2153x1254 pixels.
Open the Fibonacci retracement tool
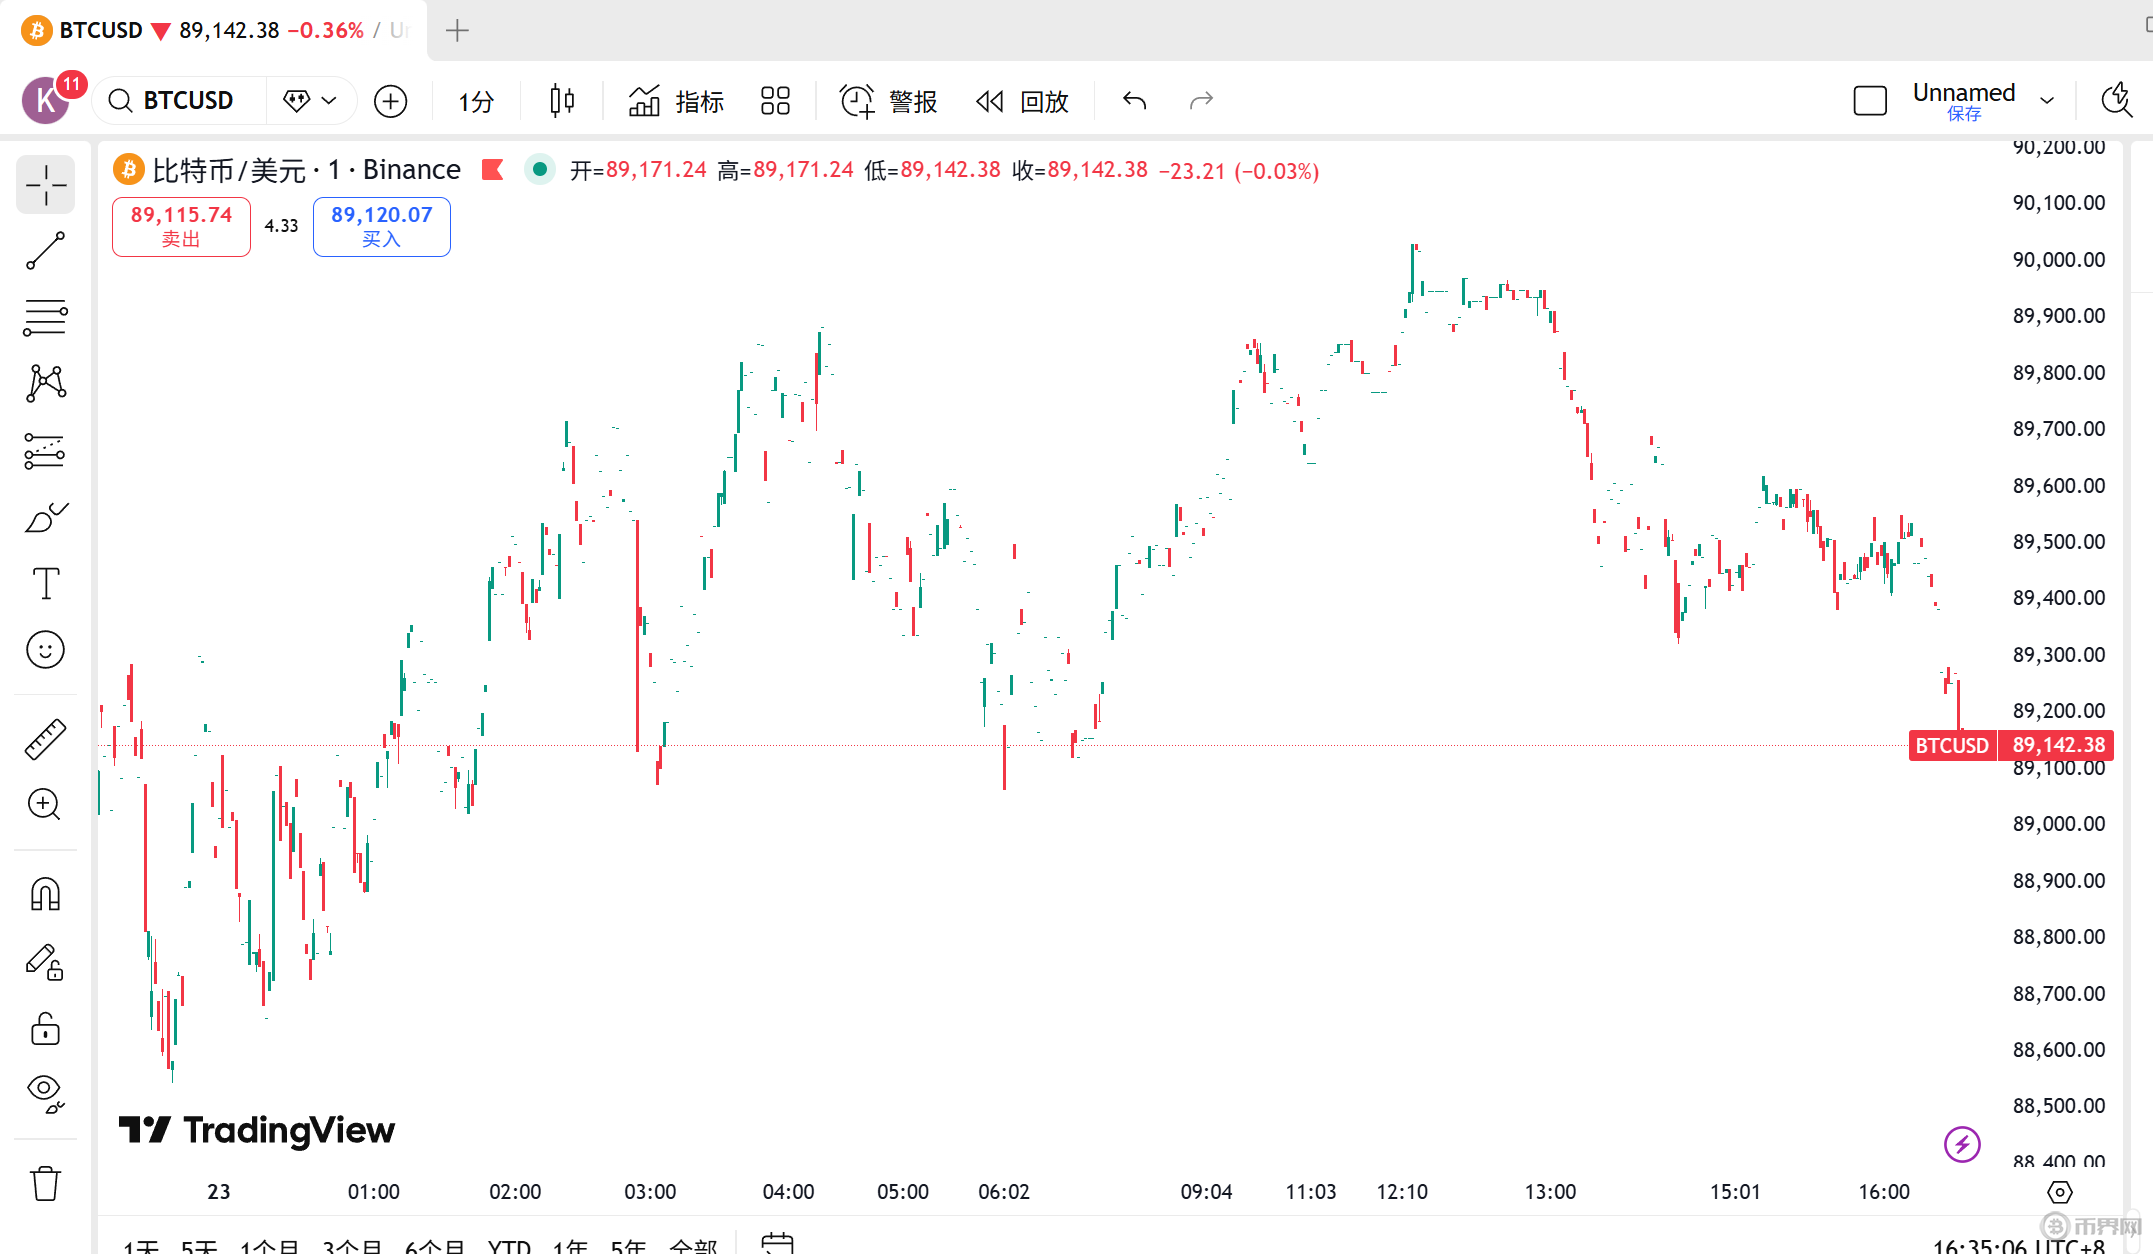tap(45, 318)
